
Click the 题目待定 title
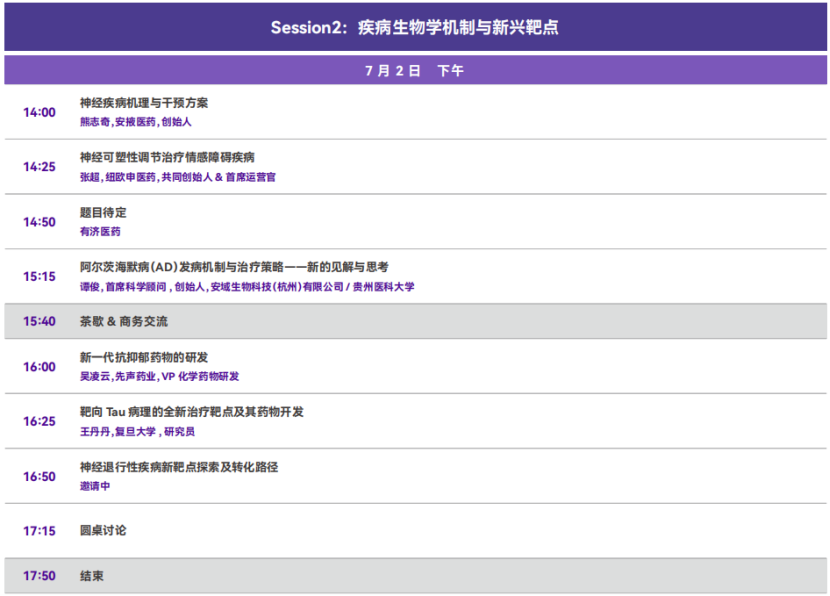(103, 212)
